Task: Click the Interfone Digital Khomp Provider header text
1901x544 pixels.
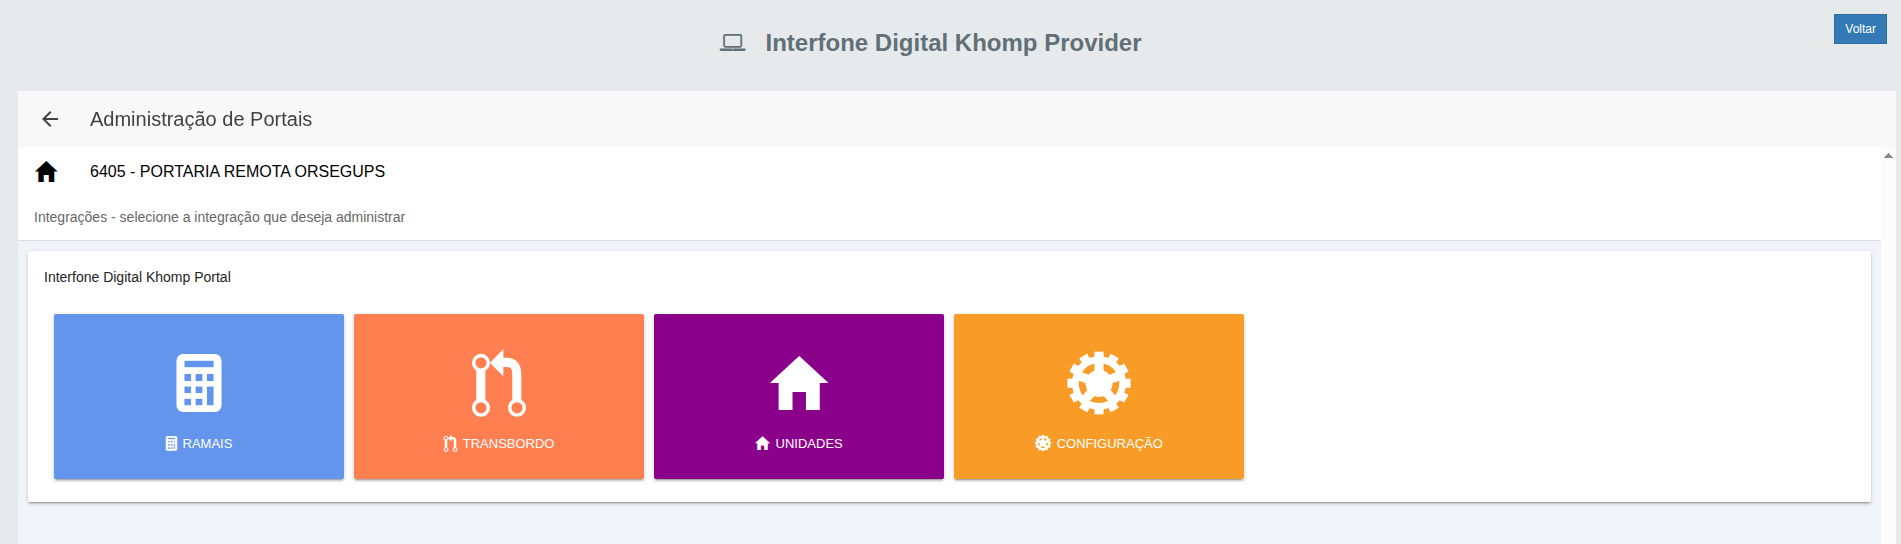Action: (x=953, y=43)
